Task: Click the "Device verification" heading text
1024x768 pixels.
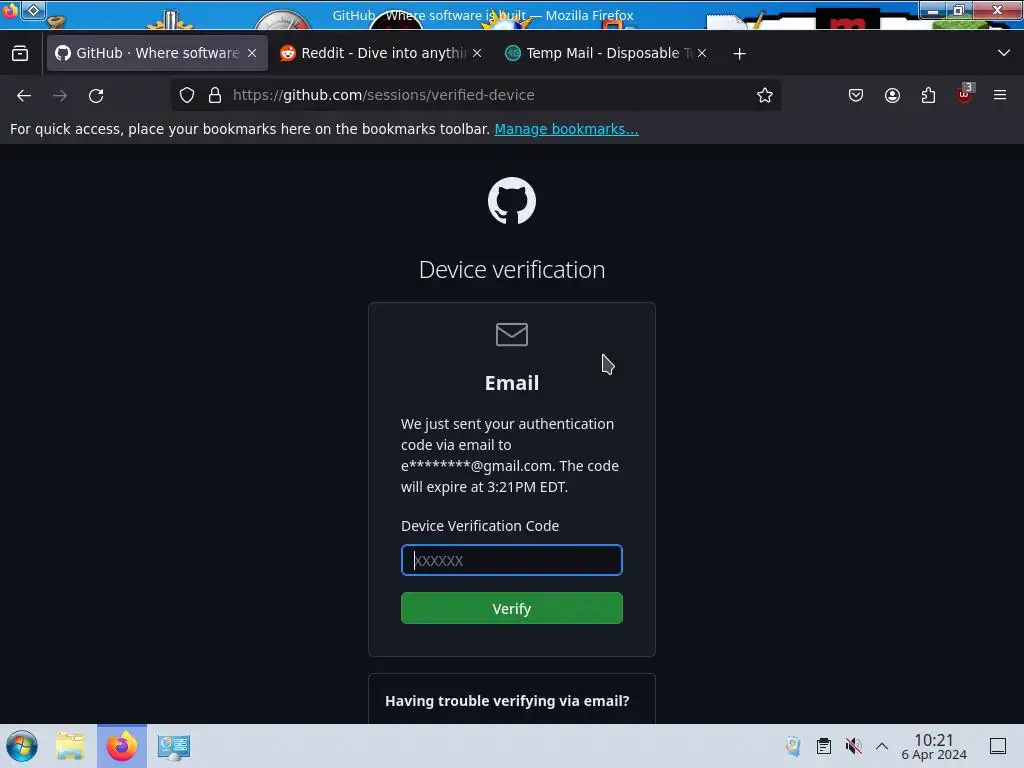Action: (512, 270)
